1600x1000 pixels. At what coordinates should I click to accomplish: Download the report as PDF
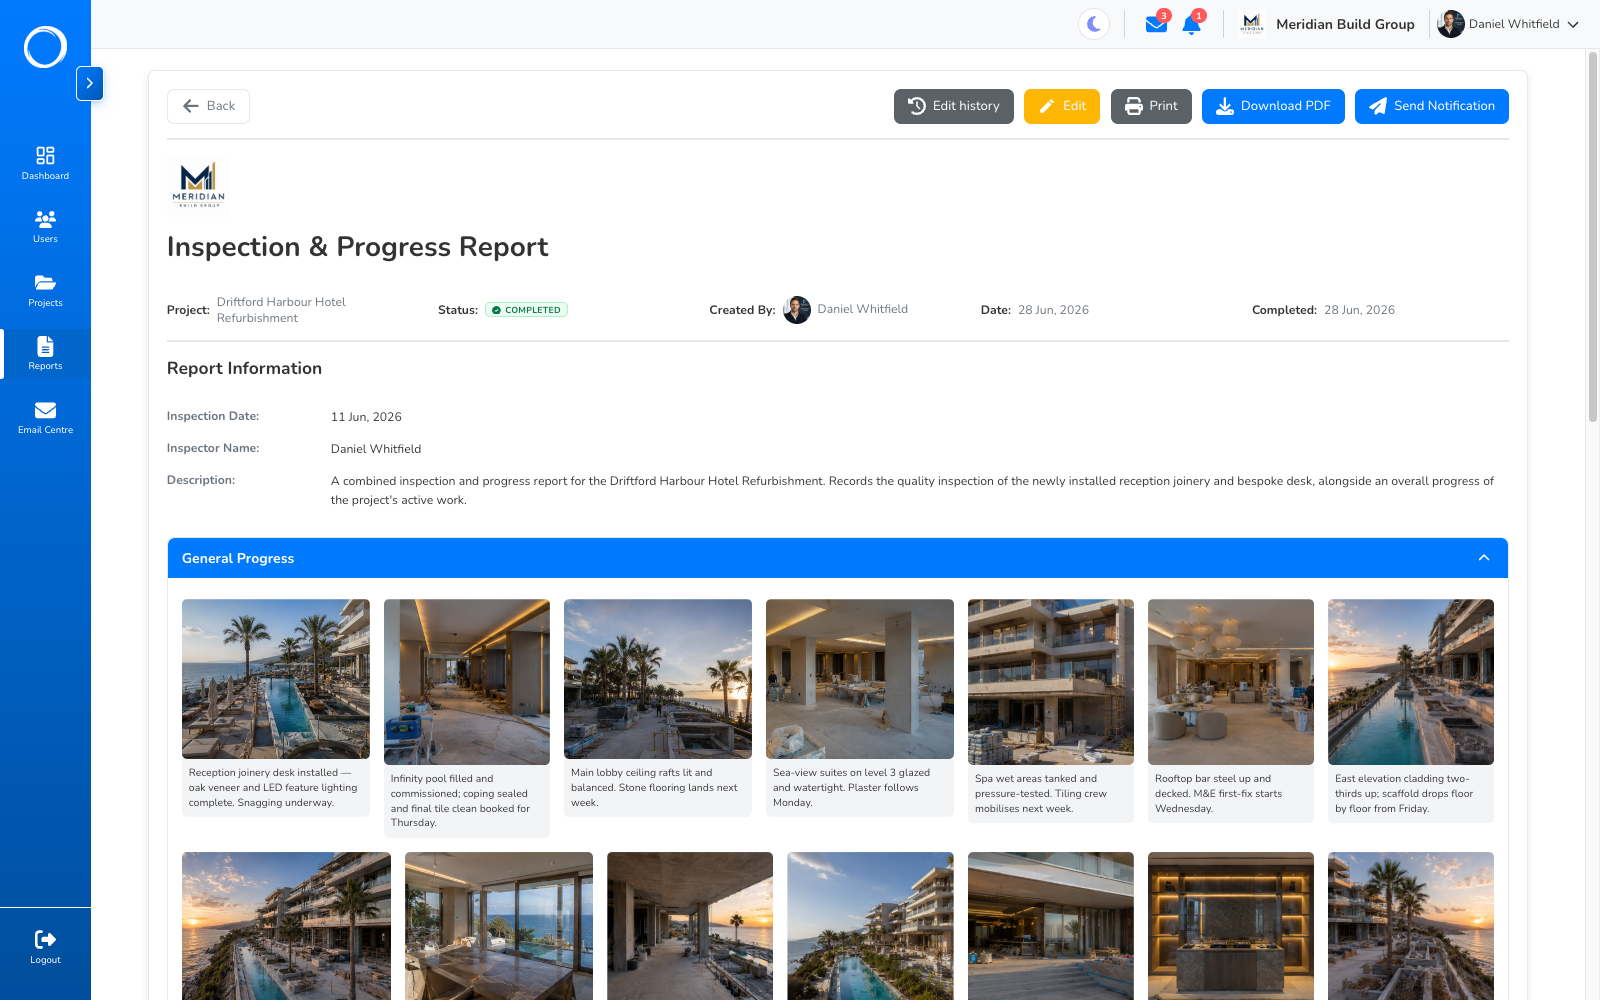click(1273, 106)
